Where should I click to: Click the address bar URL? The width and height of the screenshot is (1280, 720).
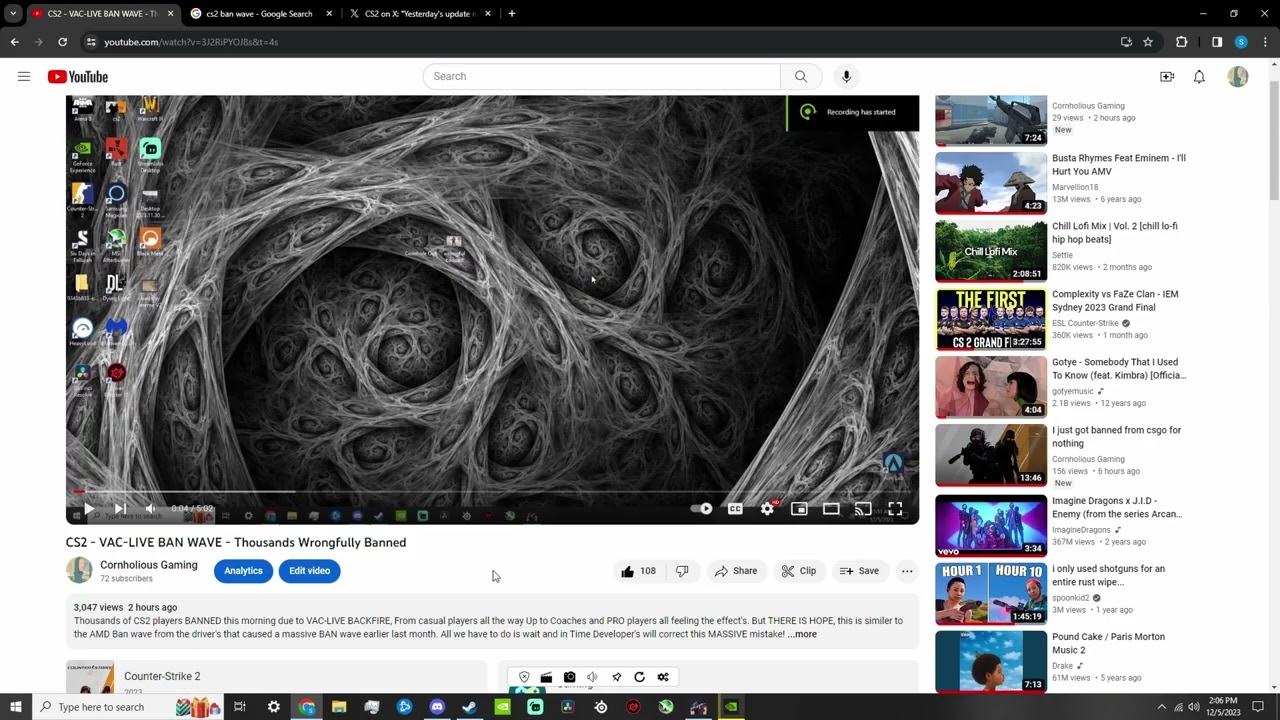coord(191,42)
